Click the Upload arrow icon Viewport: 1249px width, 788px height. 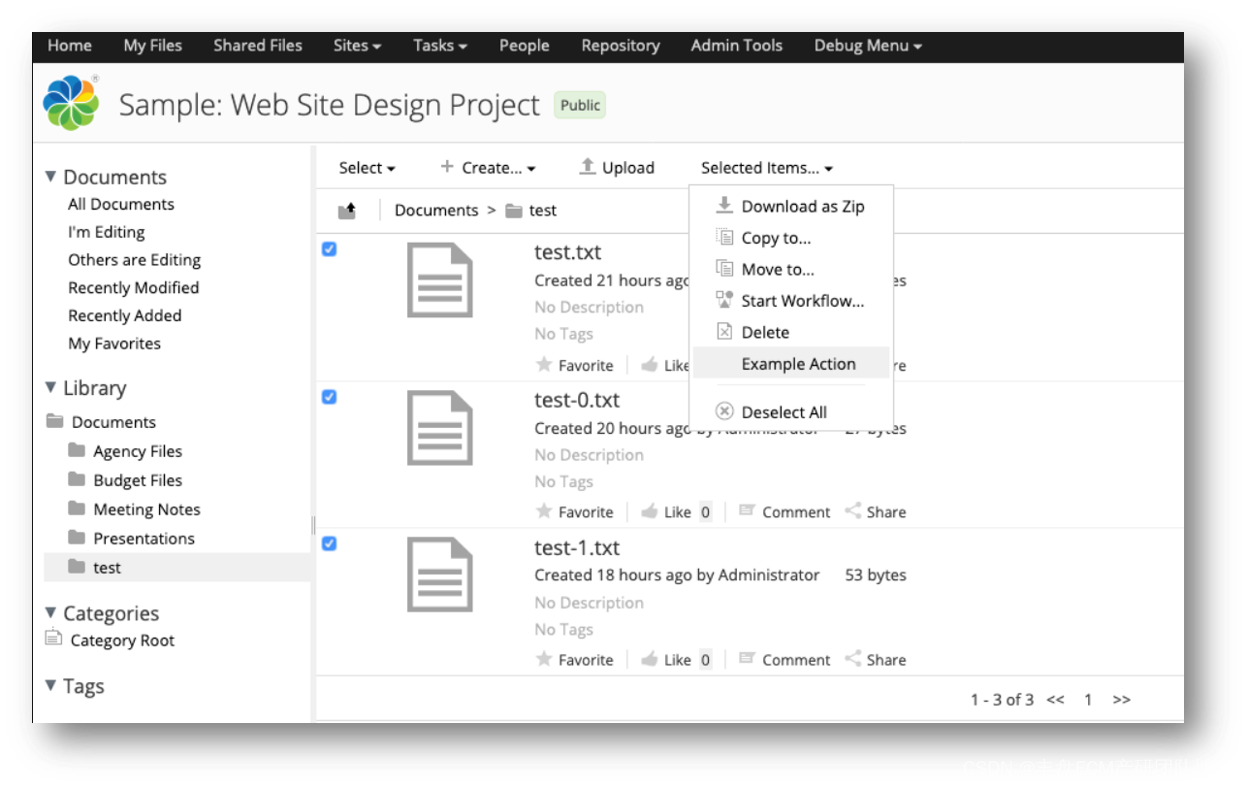pos(588,167)
